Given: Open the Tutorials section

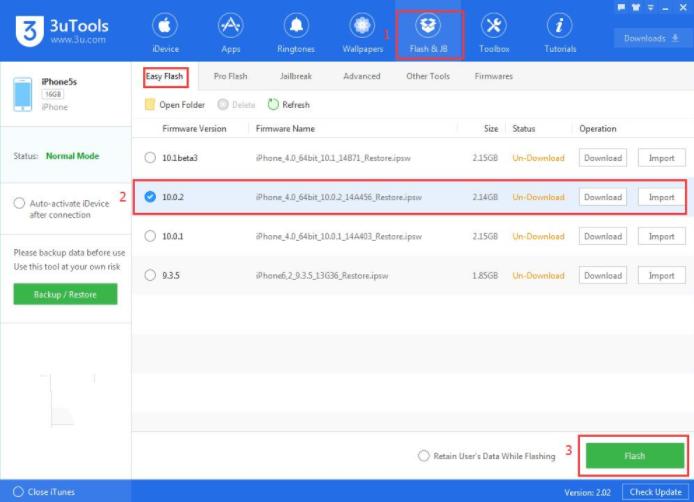Looking at the screenshot, I should tap(560, 34).
